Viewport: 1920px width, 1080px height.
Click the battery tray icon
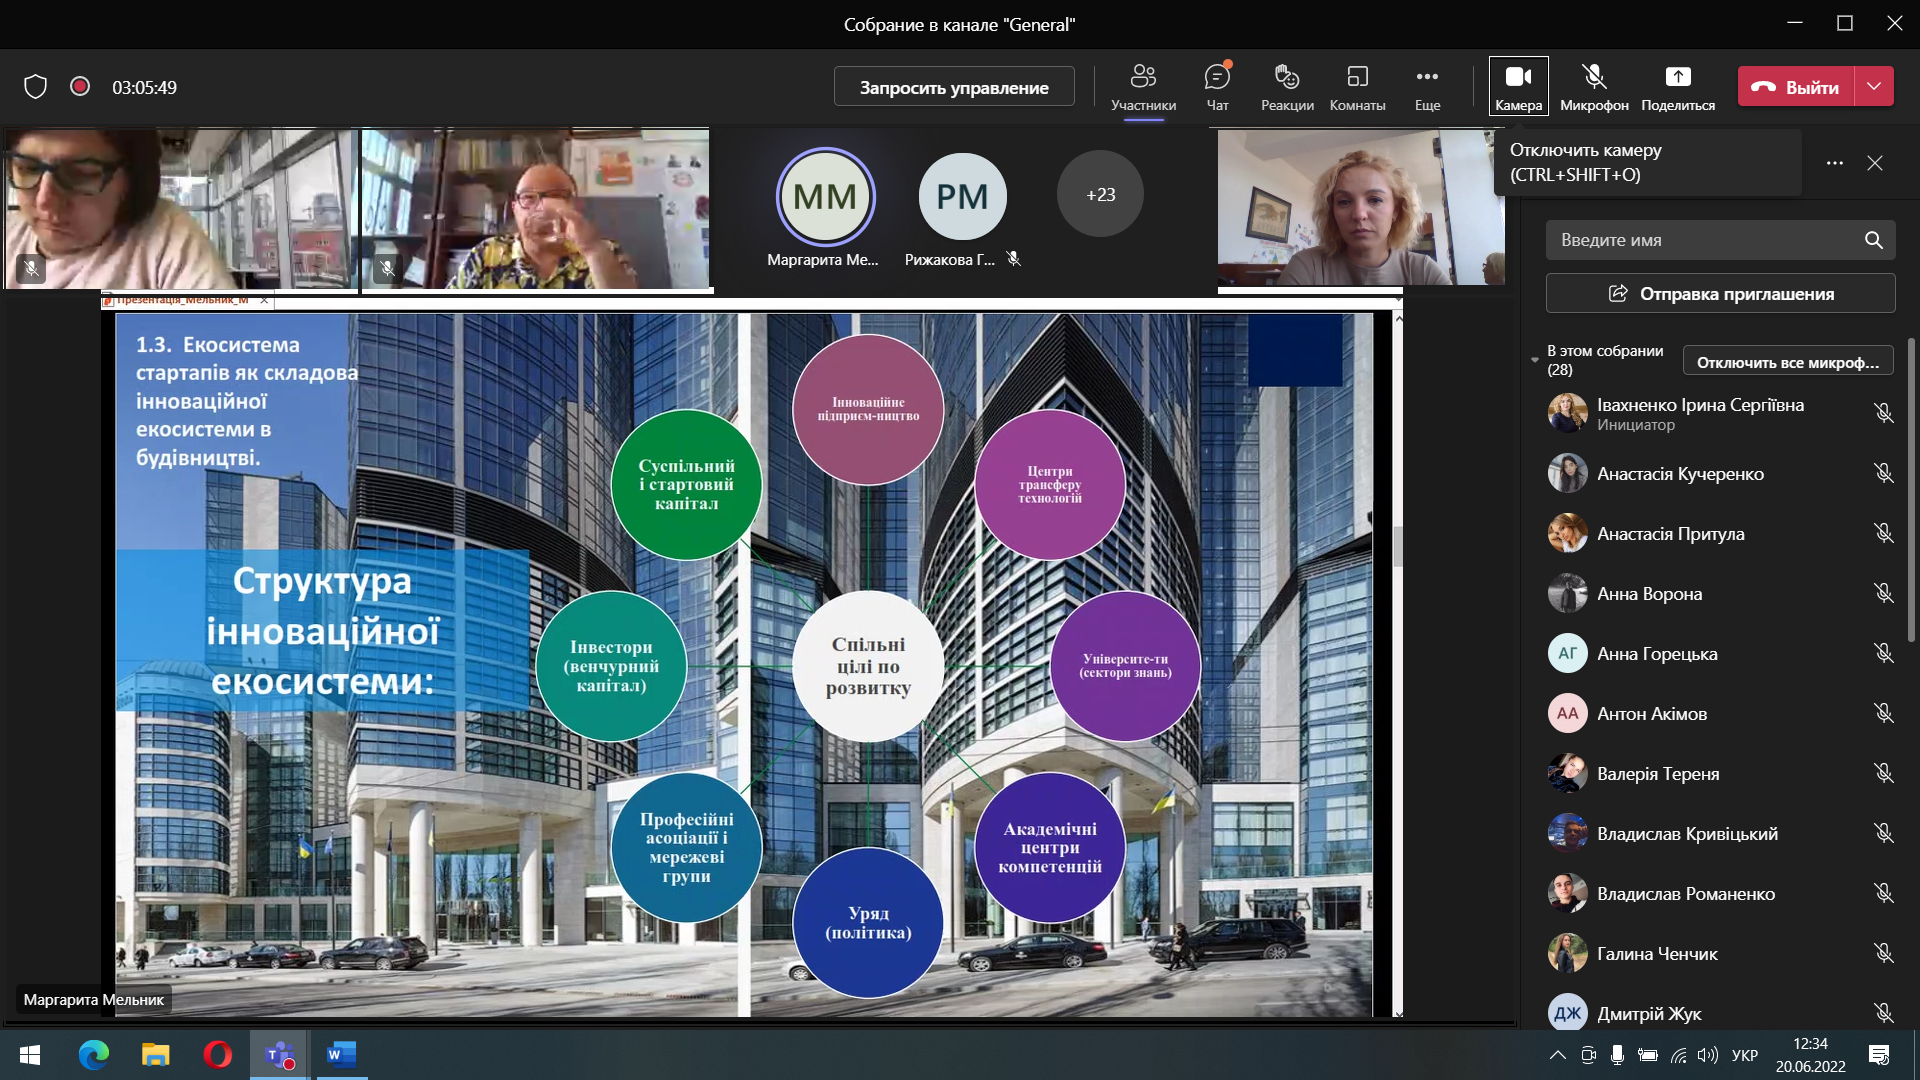coord(1648,1055)
